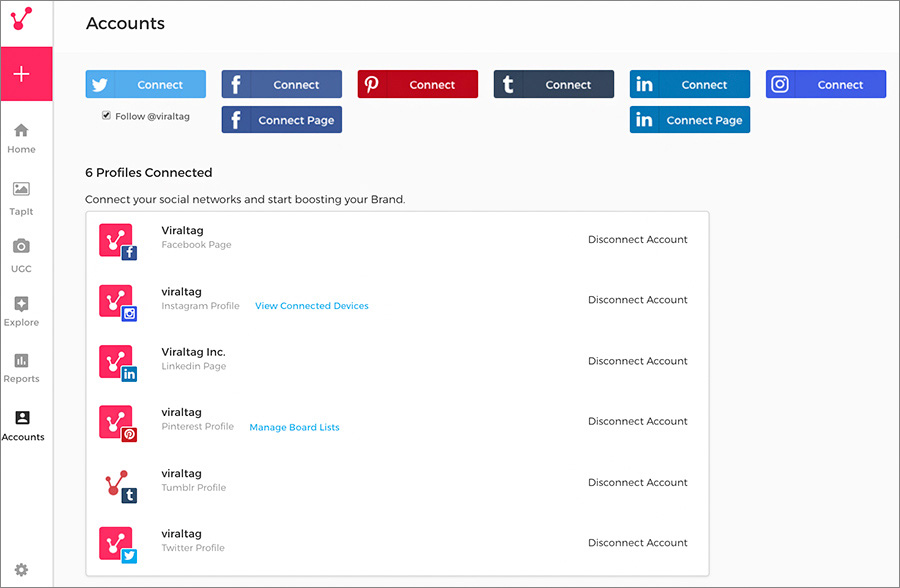
Task: Connect a Twitter account
Action: (x=146, y=84)
